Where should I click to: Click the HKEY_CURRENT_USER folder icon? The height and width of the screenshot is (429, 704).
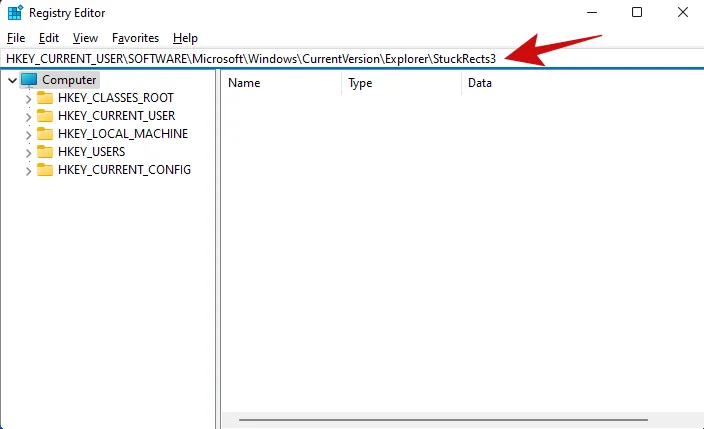click(x=45, y=116)
